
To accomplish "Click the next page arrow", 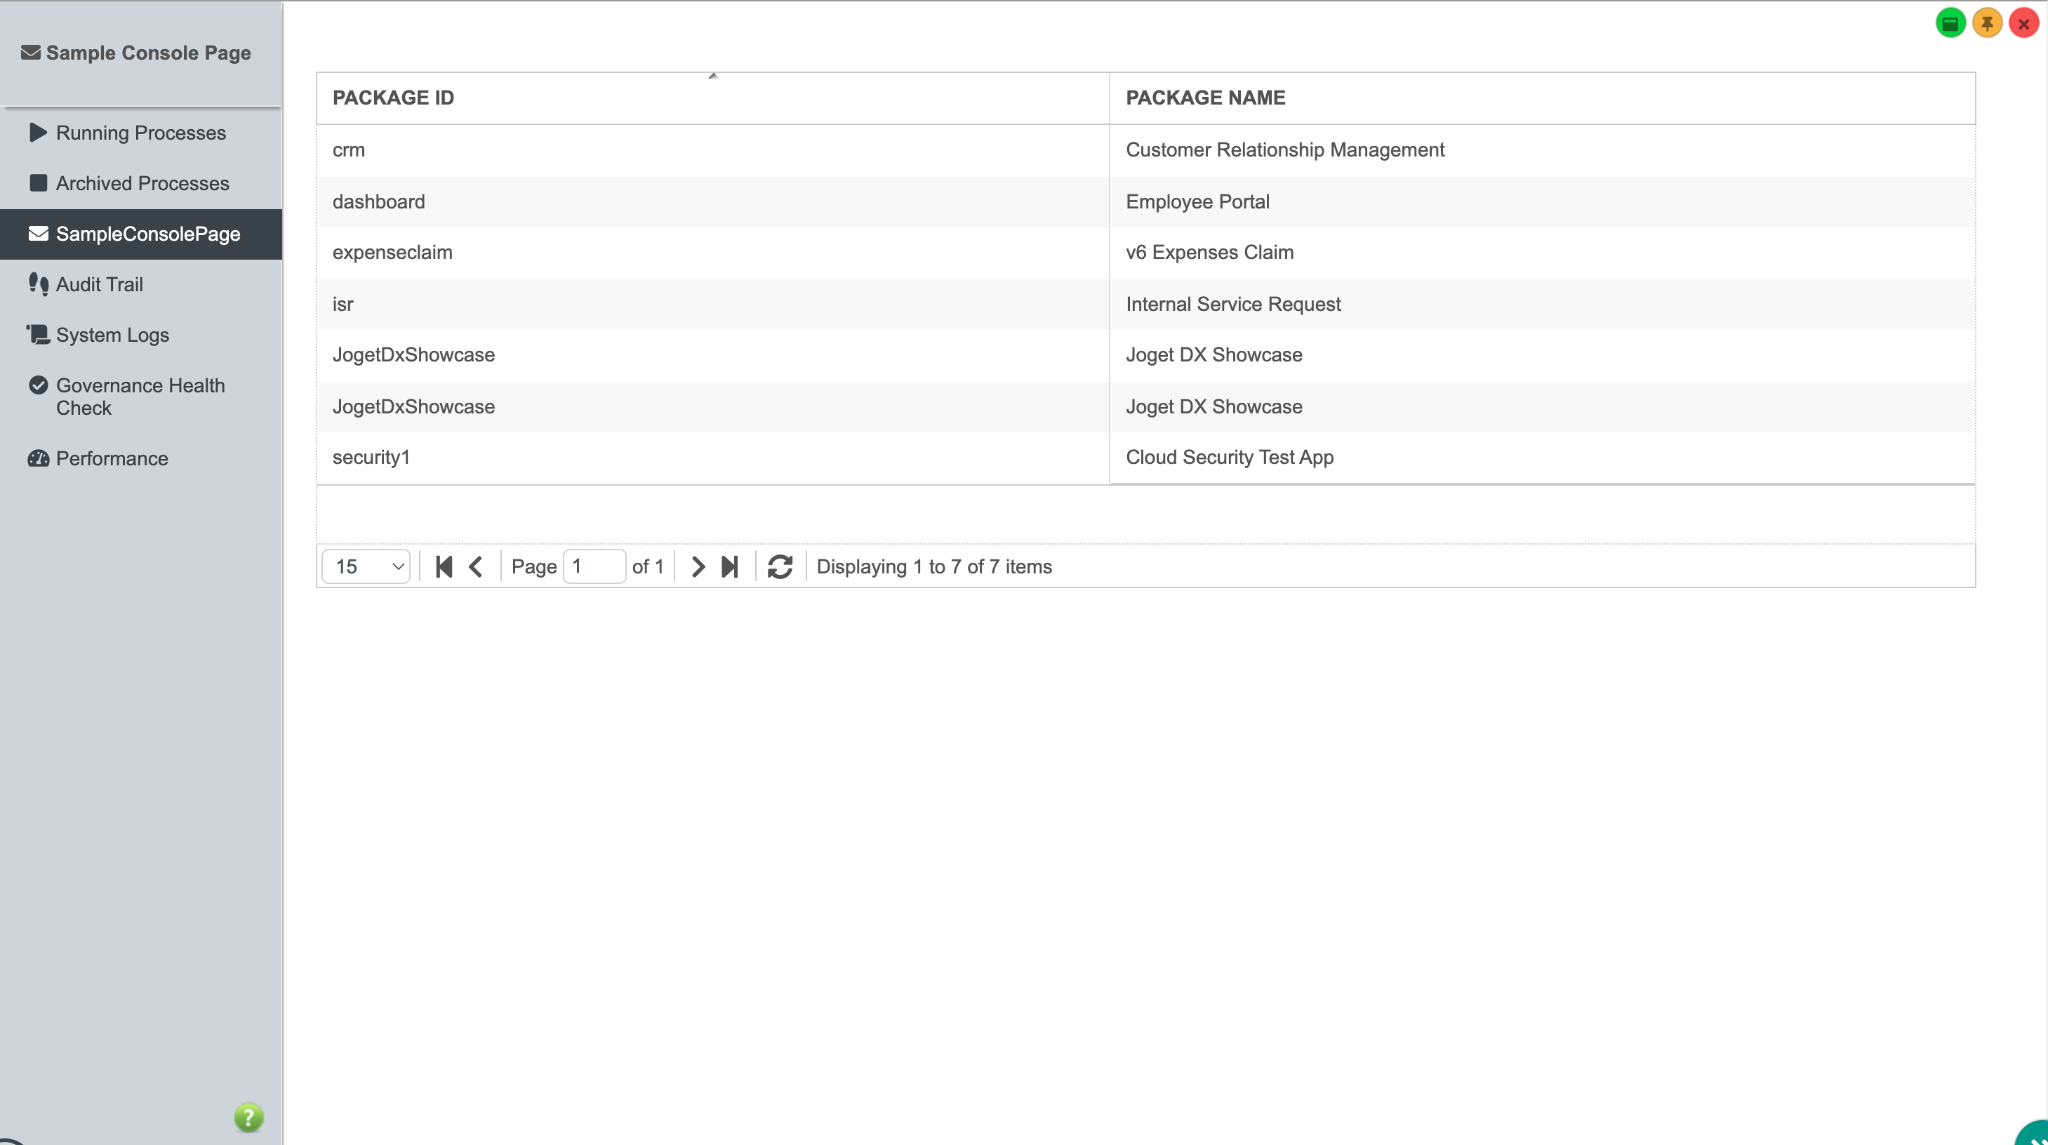I will tap(698, 567).
